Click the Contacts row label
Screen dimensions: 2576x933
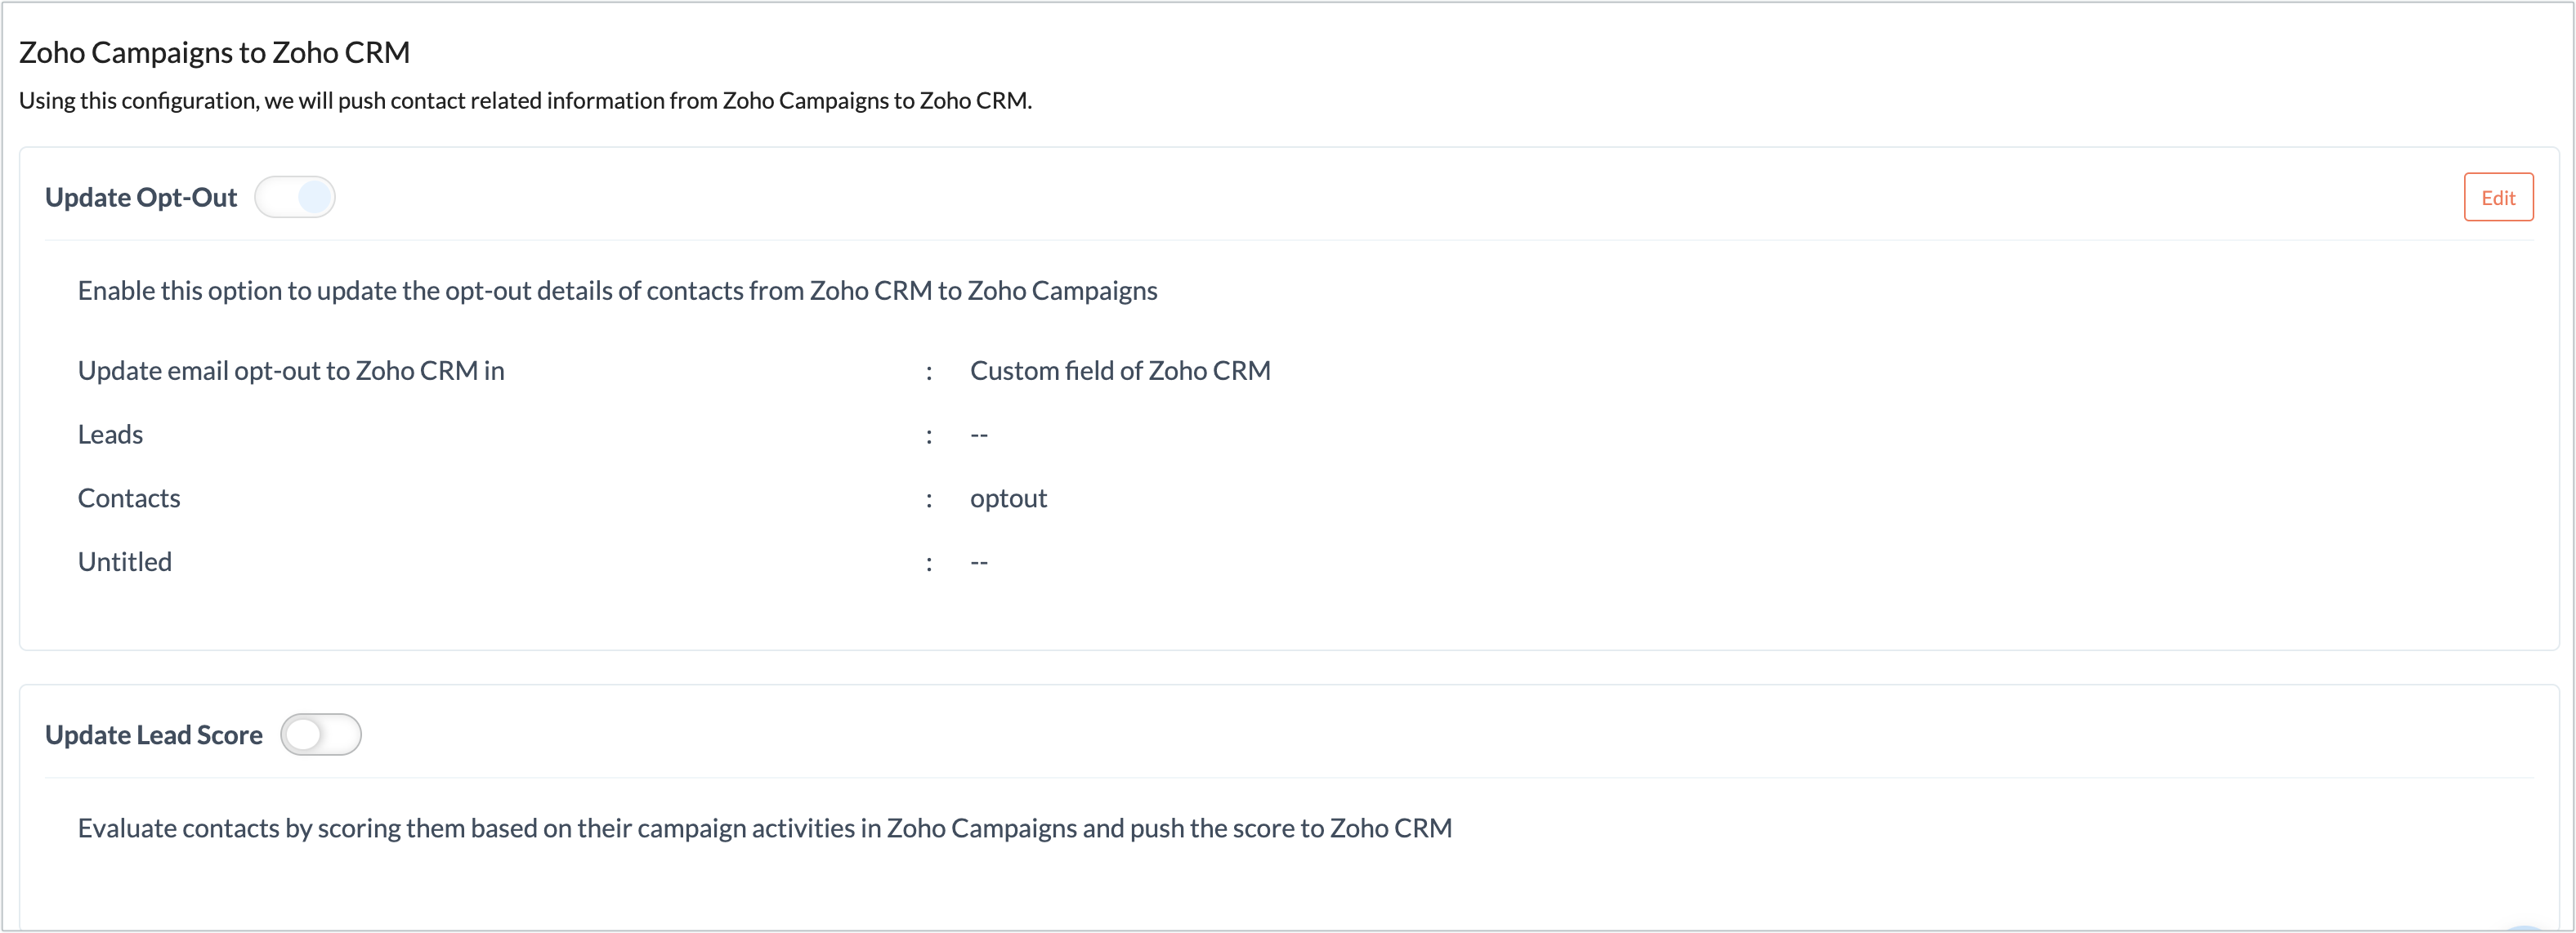128,497
